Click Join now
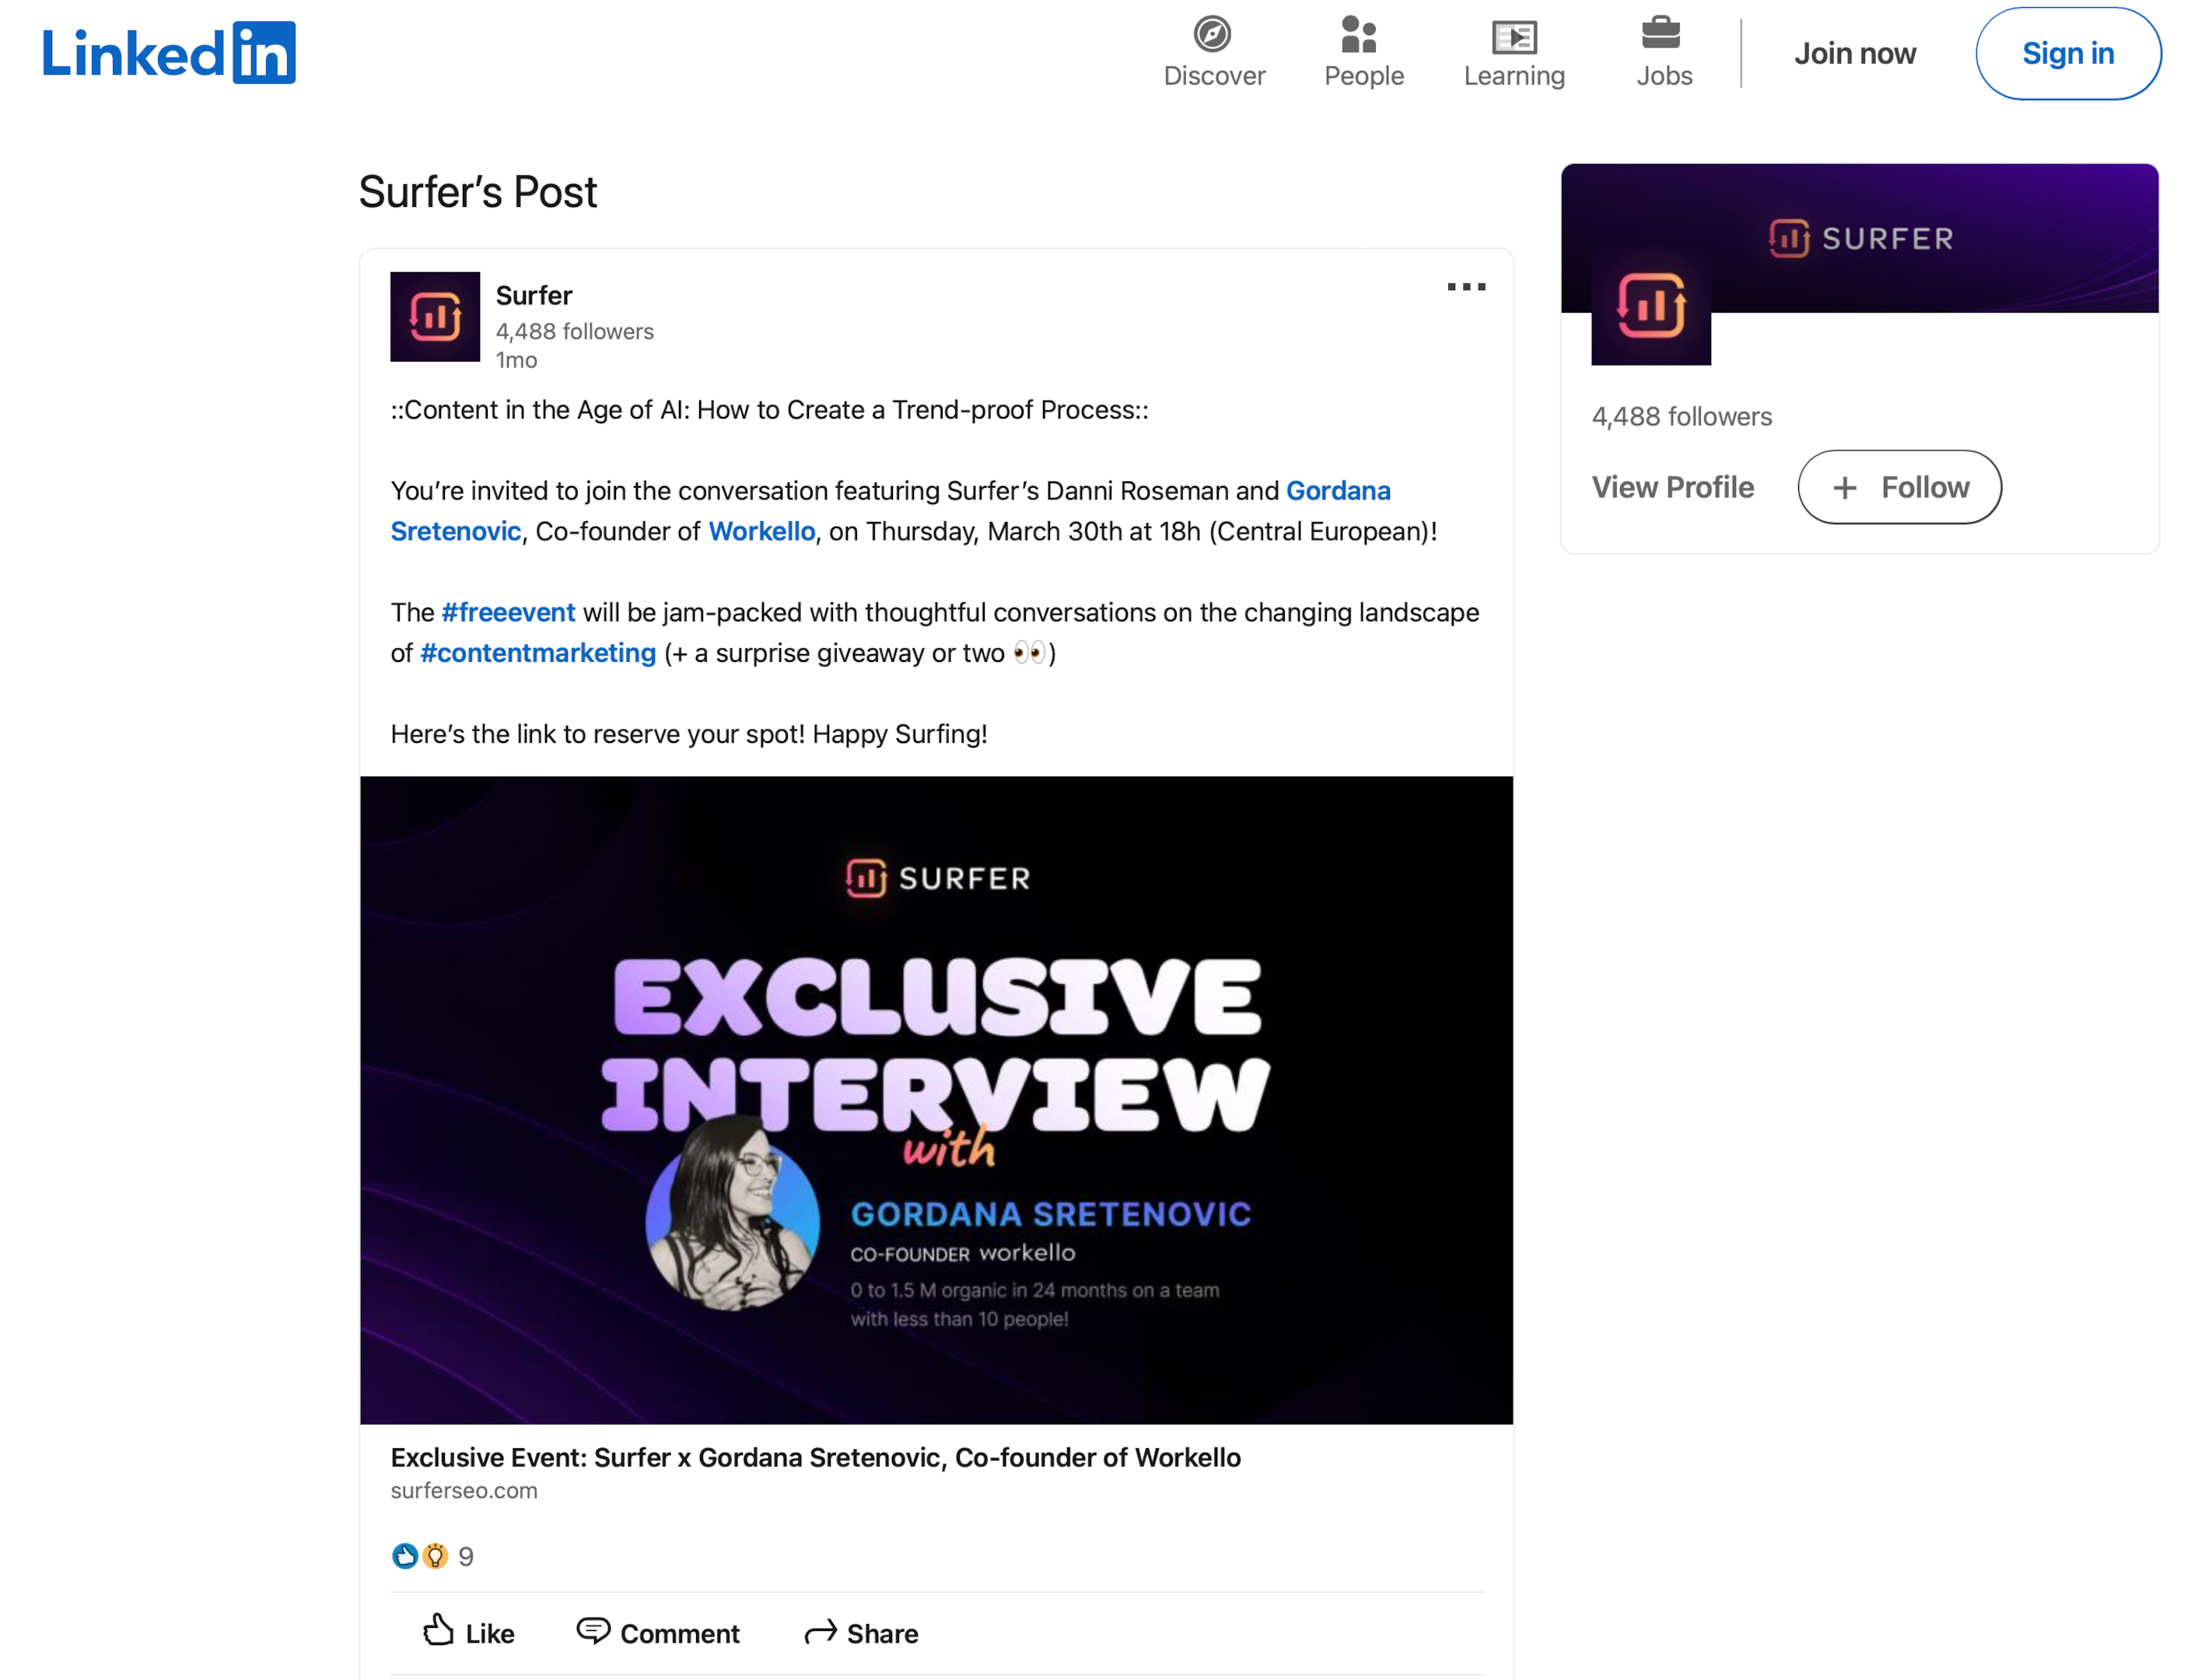This screenshot has width=2198, height=1680. (x=1854, y=53)
